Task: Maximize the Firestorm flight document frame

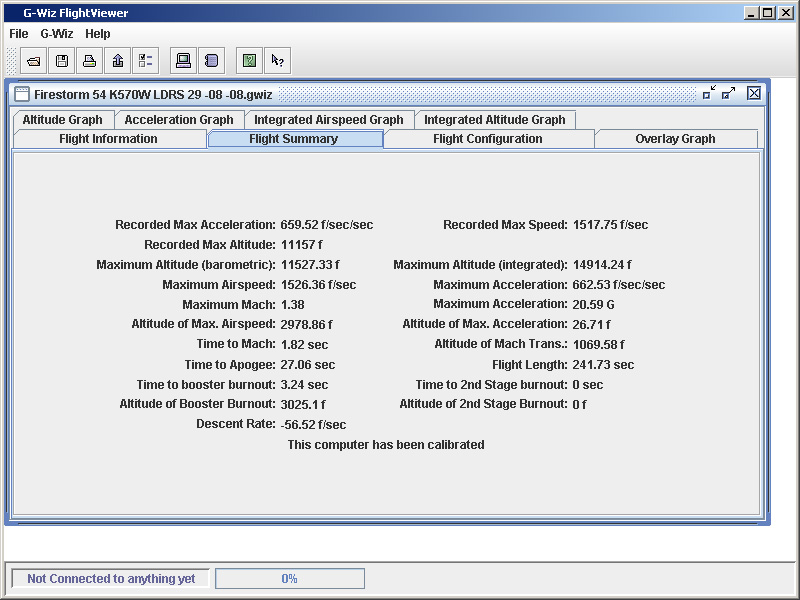Action: pos(729,93)
